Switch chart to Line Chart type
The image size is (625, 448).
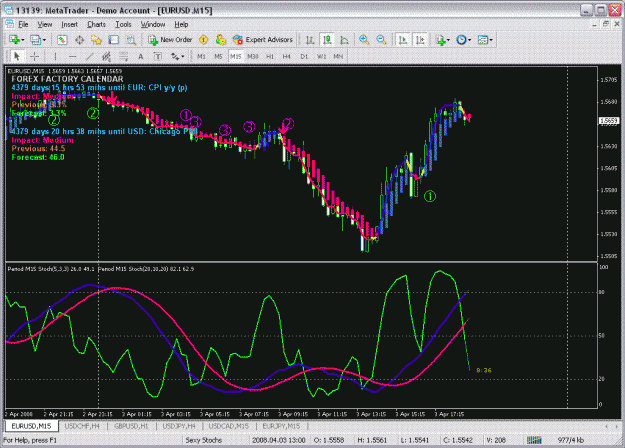point(344,40)
